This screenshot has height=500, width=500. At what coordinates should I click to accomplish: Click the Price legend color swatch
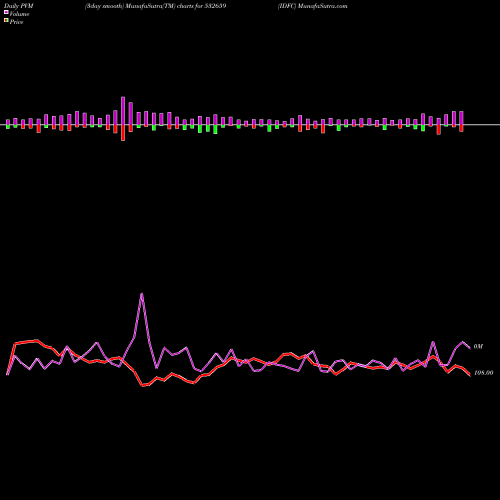point(6,21)
